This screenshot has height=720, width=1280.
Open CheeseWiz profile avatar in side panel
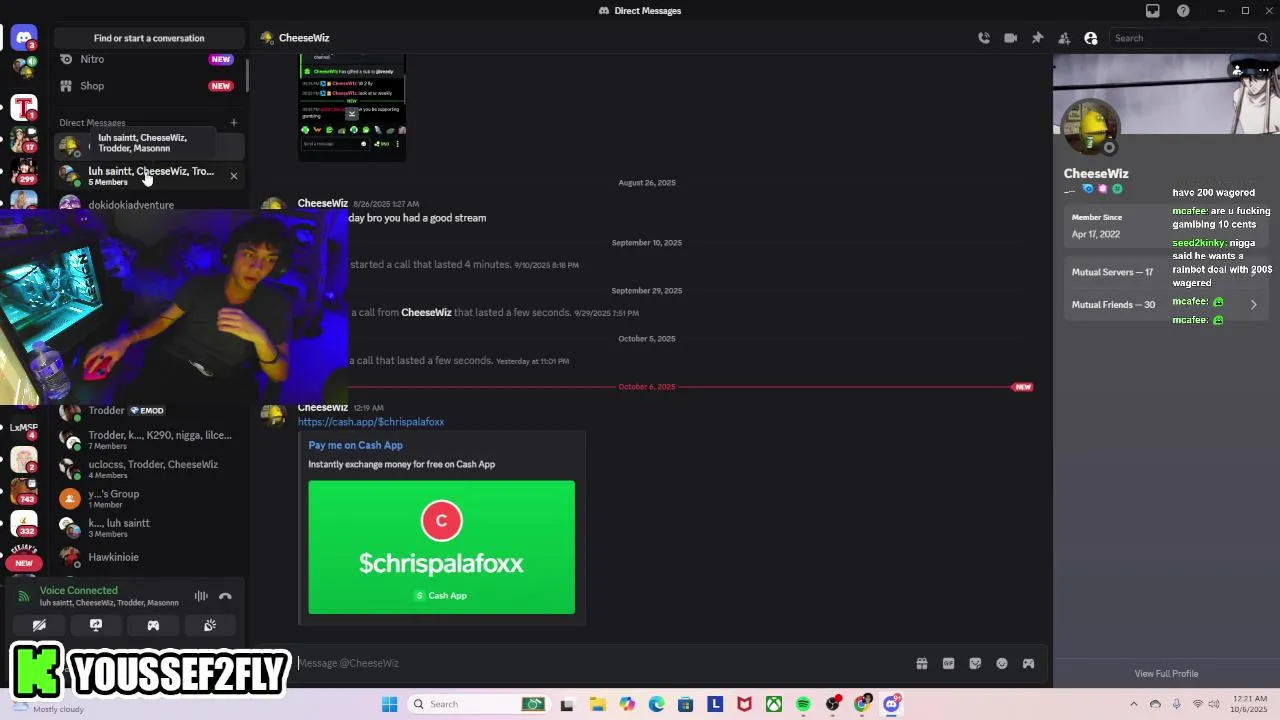point(1091,129)
